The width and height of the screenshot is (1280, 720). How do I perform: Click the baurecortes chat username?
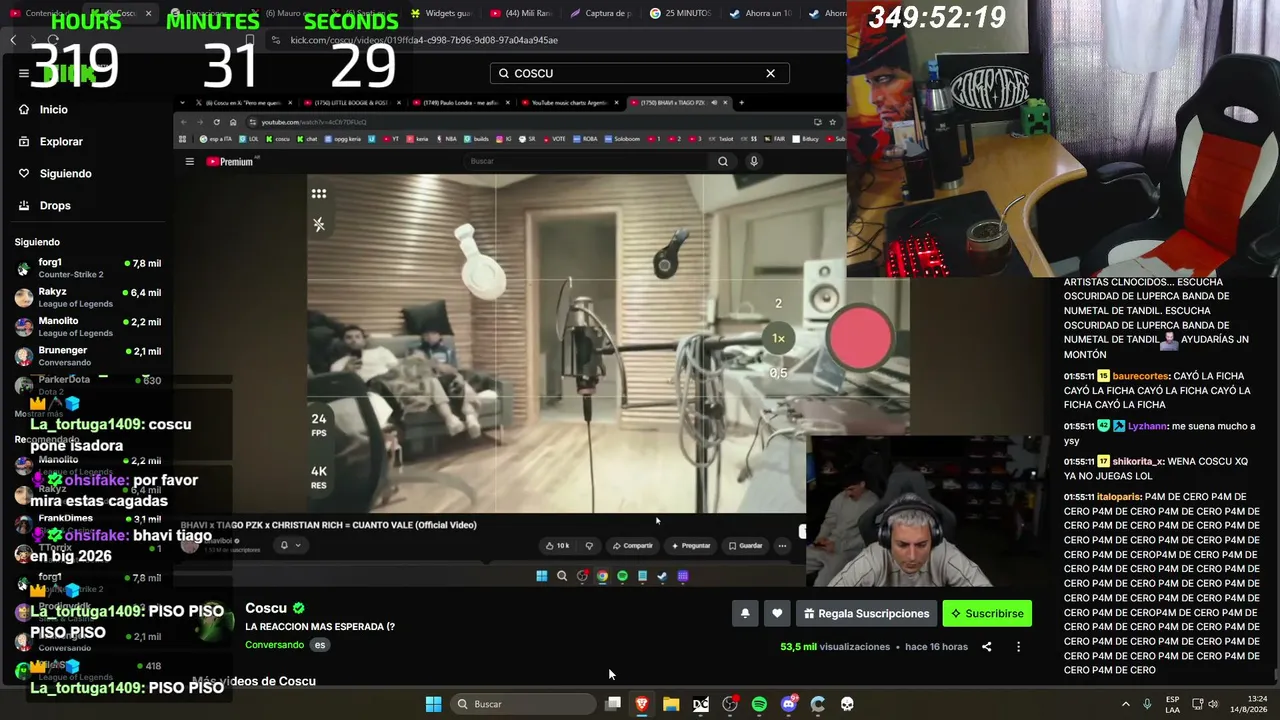click(x=1141, y=376)
